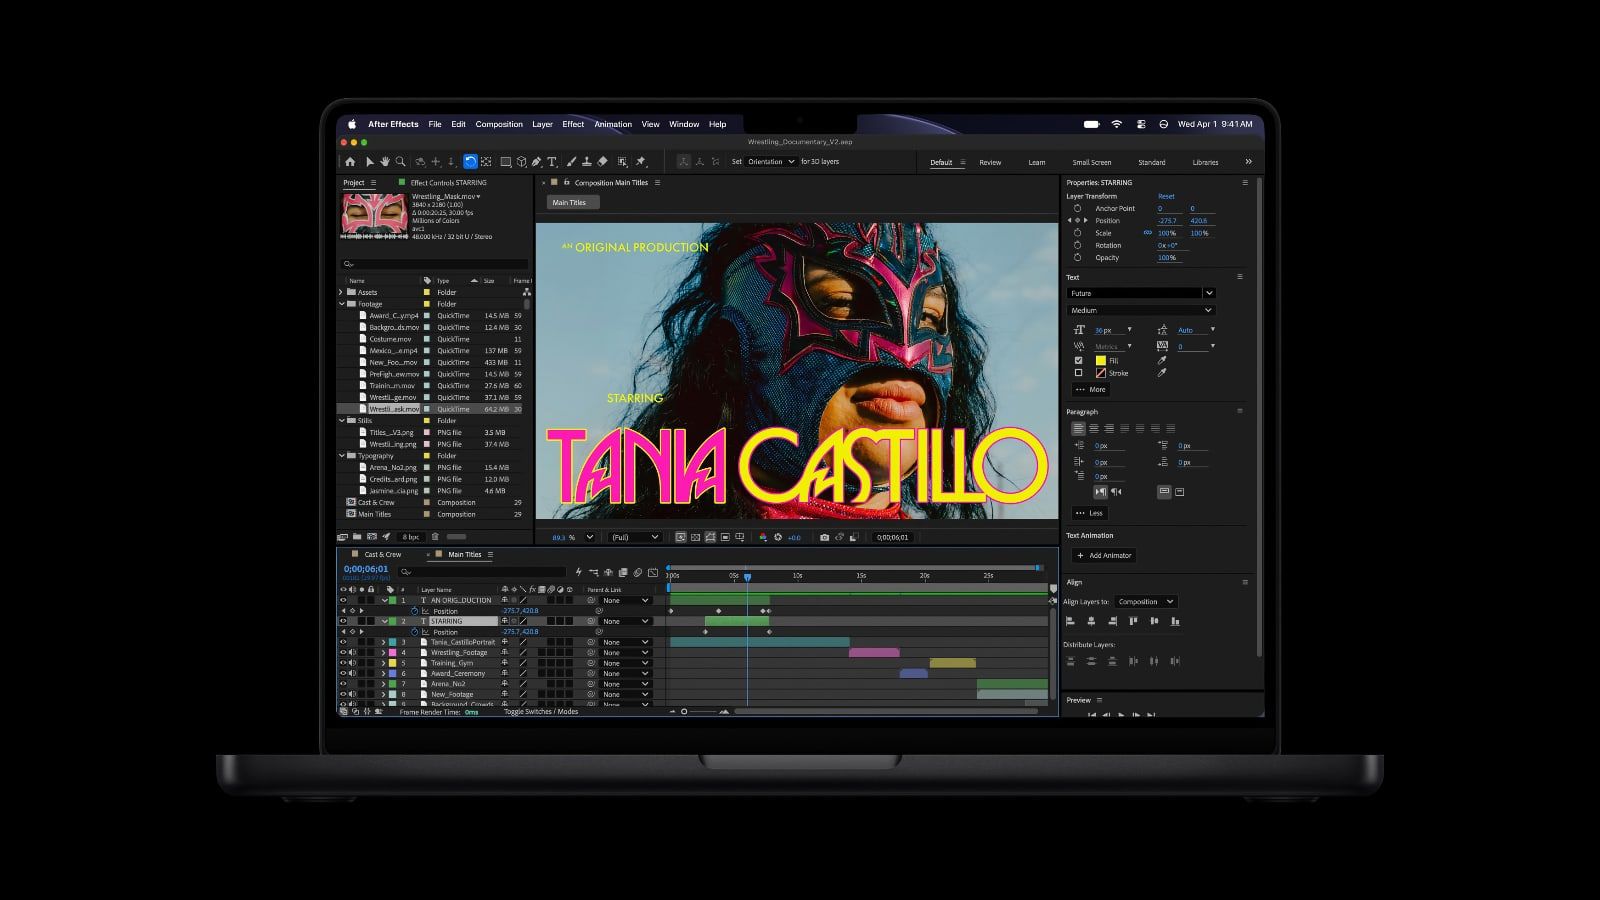The width and height of the screenshot is (1600, 900).
Task: Select the Pen tool
Action: [536, 162]
